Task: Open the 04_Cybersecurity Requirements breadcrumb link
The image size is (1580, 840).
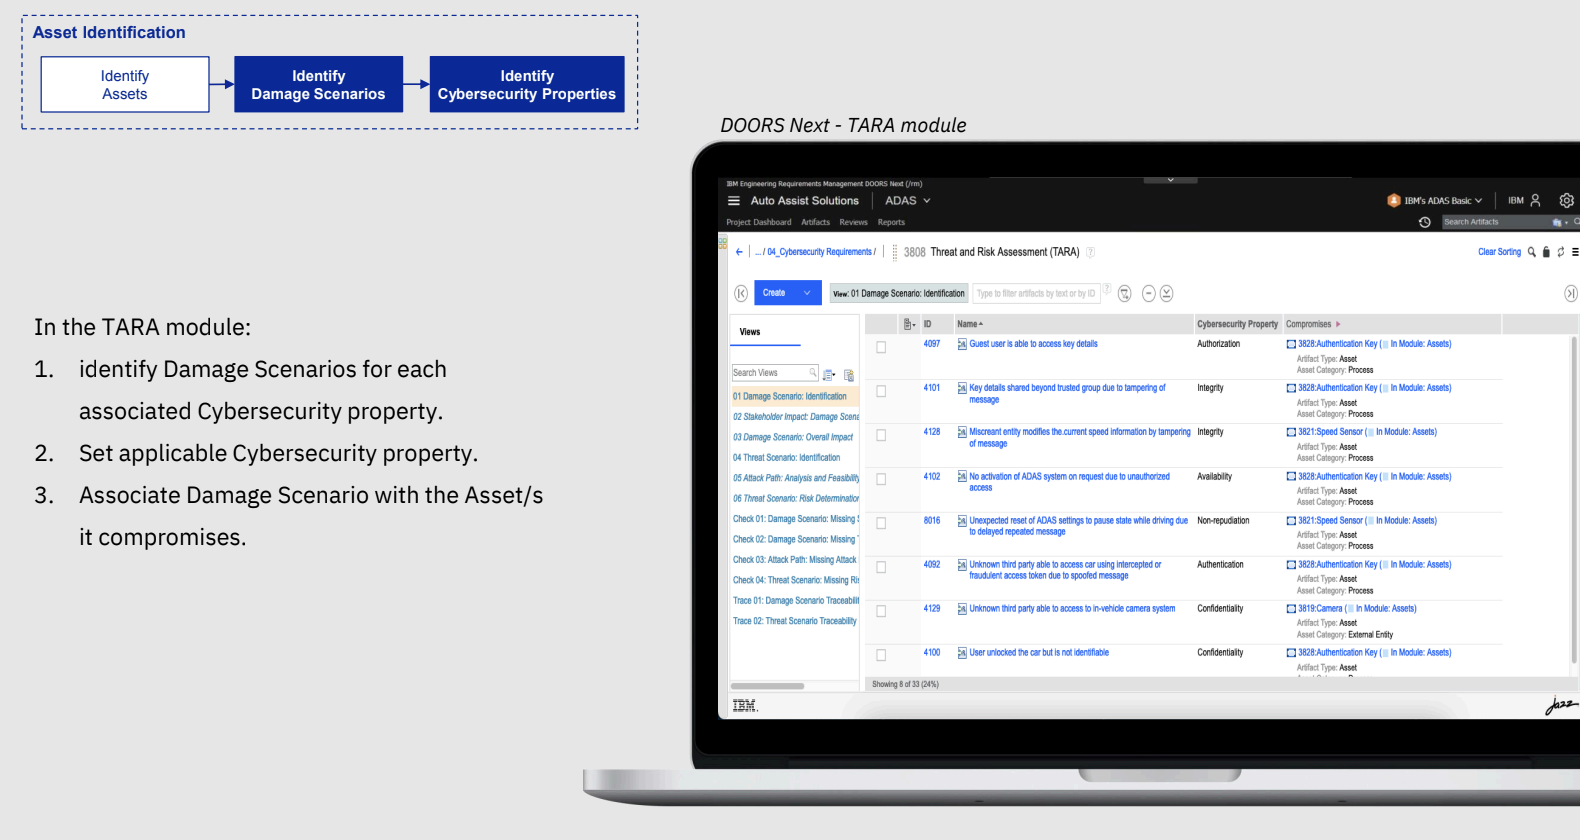Action: pyautogui.click(x=821, y=252)
